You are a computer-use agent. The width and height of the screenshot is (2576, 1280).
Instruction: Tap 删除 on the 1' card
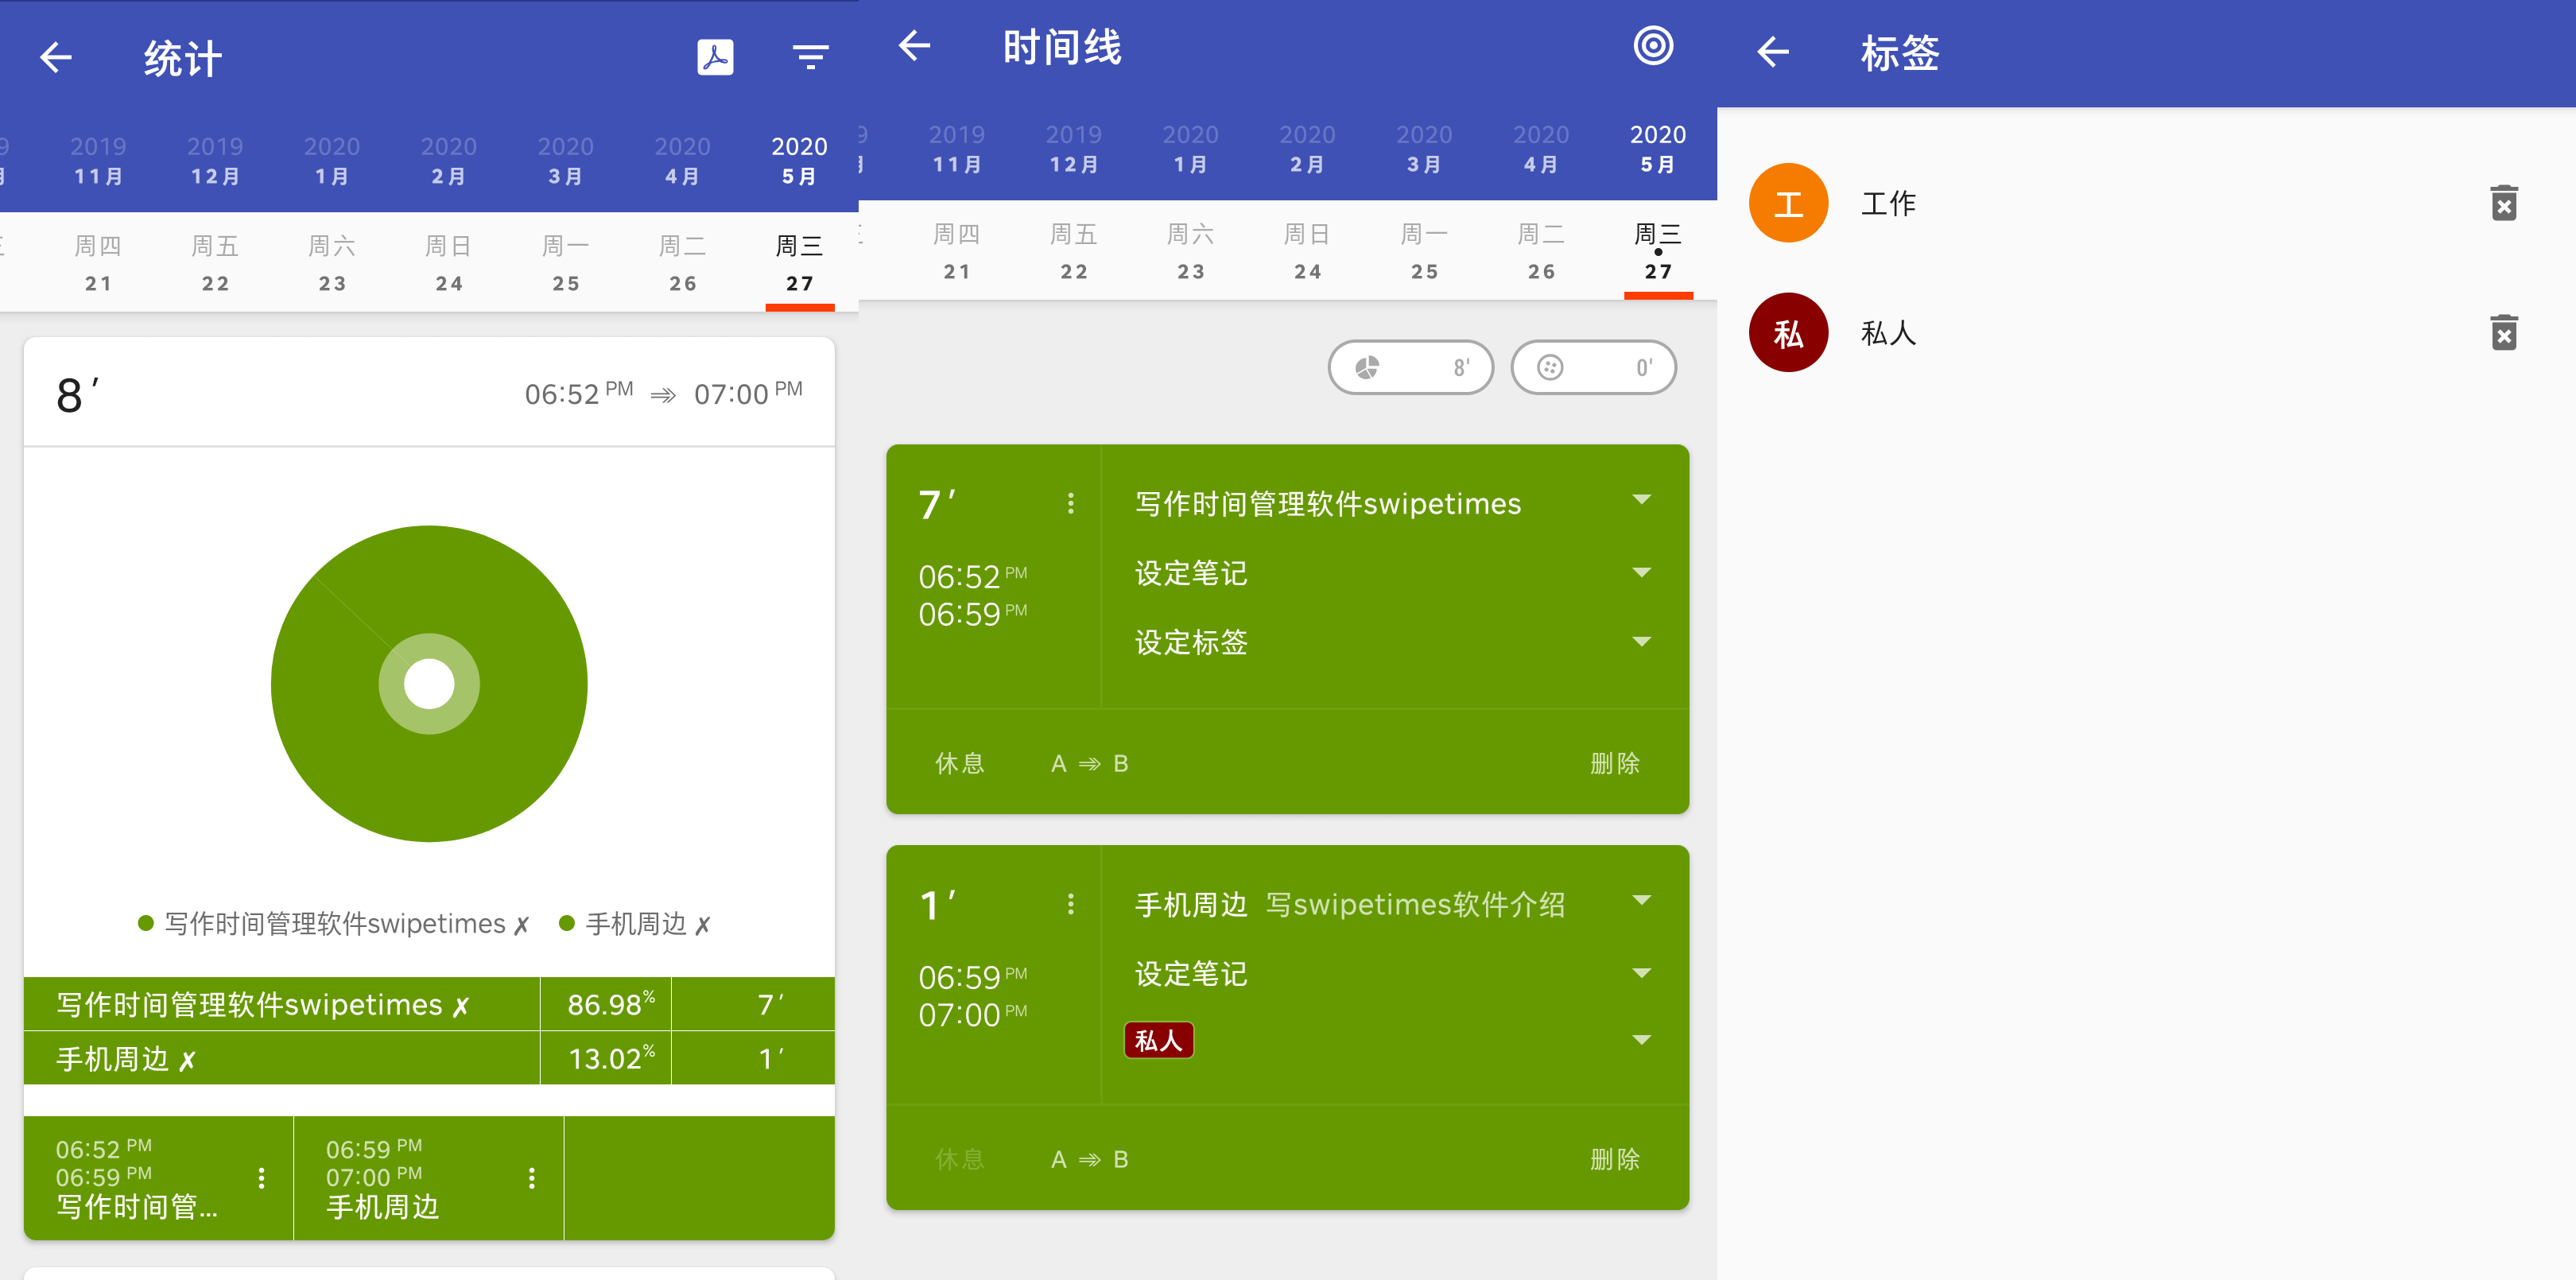coord(1614,1159)
